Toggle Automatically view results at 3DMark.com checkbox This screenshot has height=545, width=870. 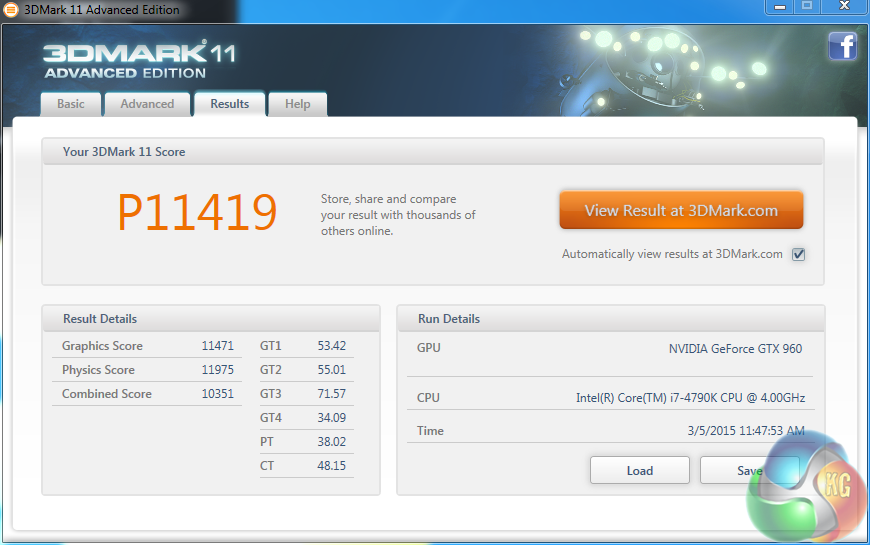click(798, 254)
